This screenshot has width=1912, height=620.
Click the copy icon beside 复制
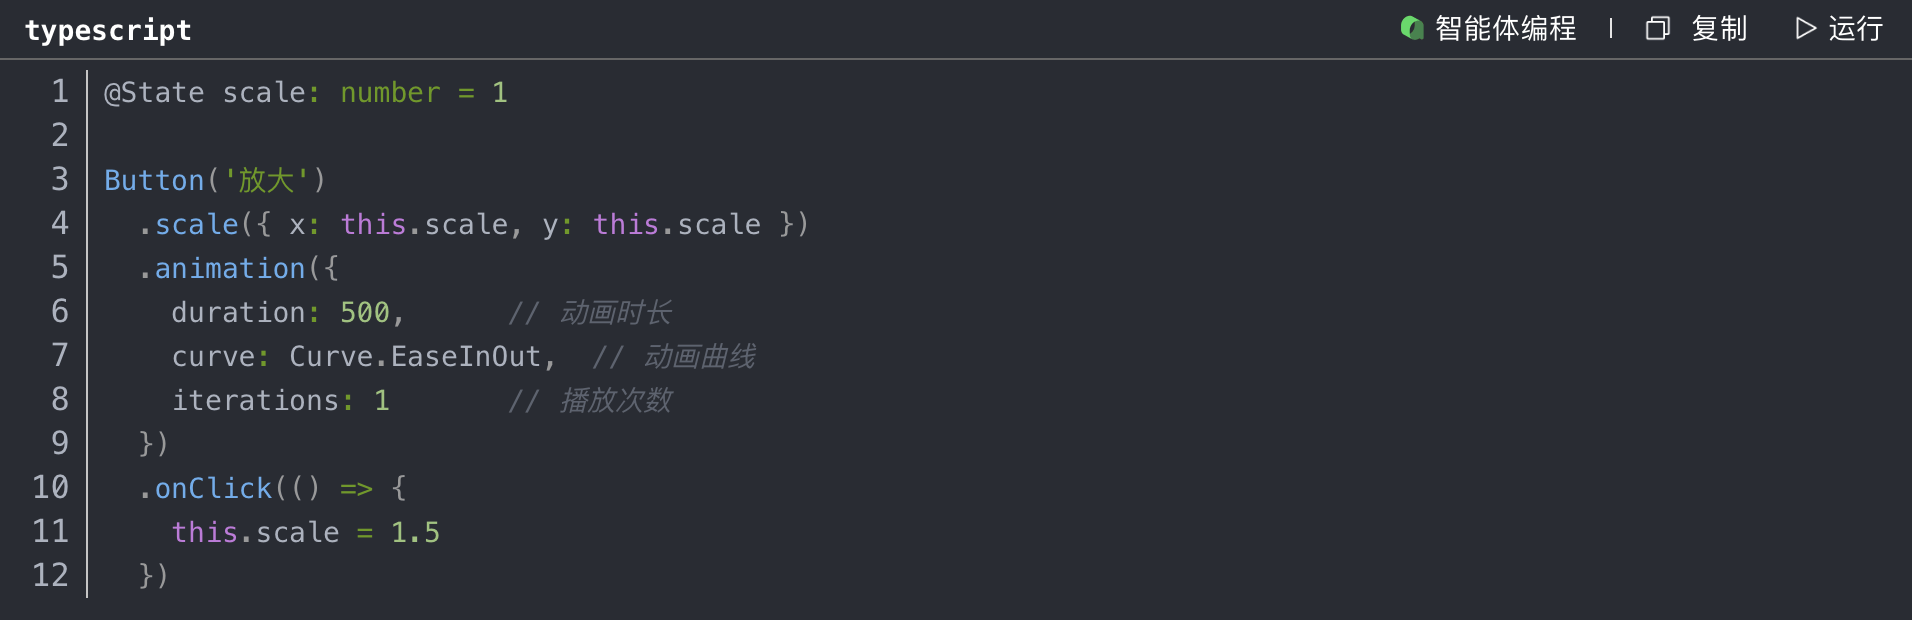tap(1657, 29)
